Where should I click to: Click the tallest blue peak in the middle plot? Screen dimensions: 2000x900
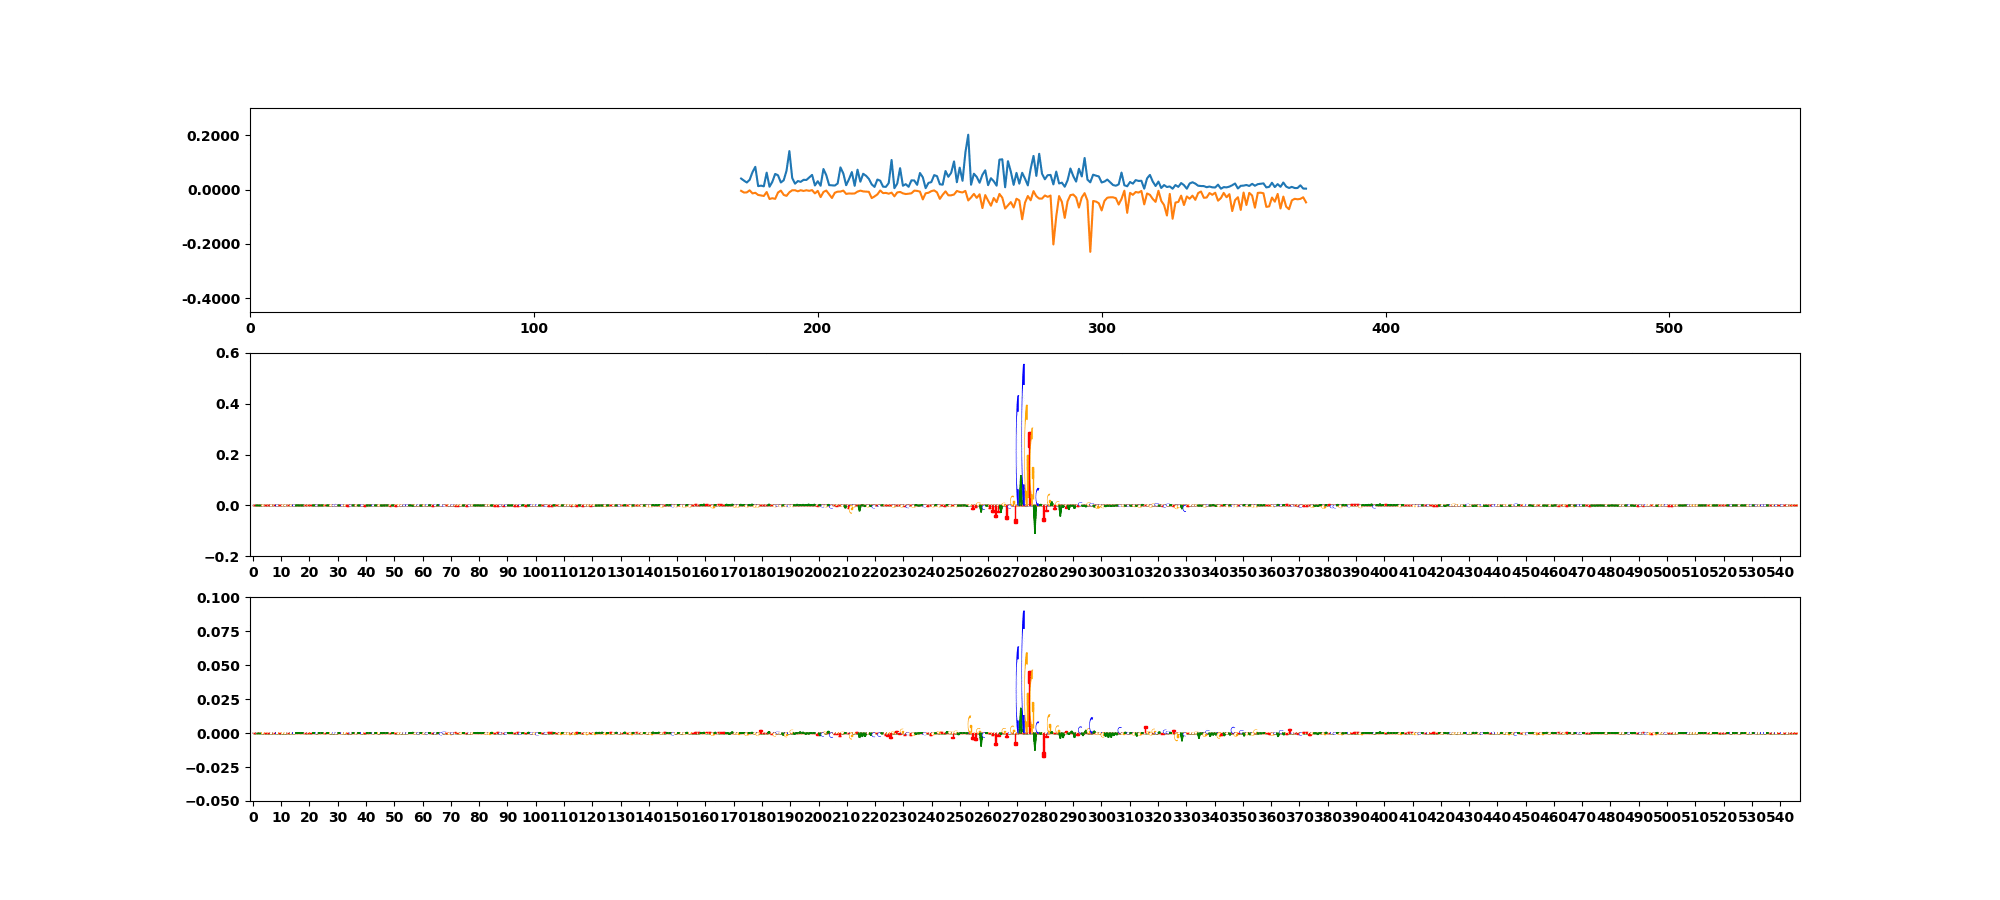tap(1023, 366)
